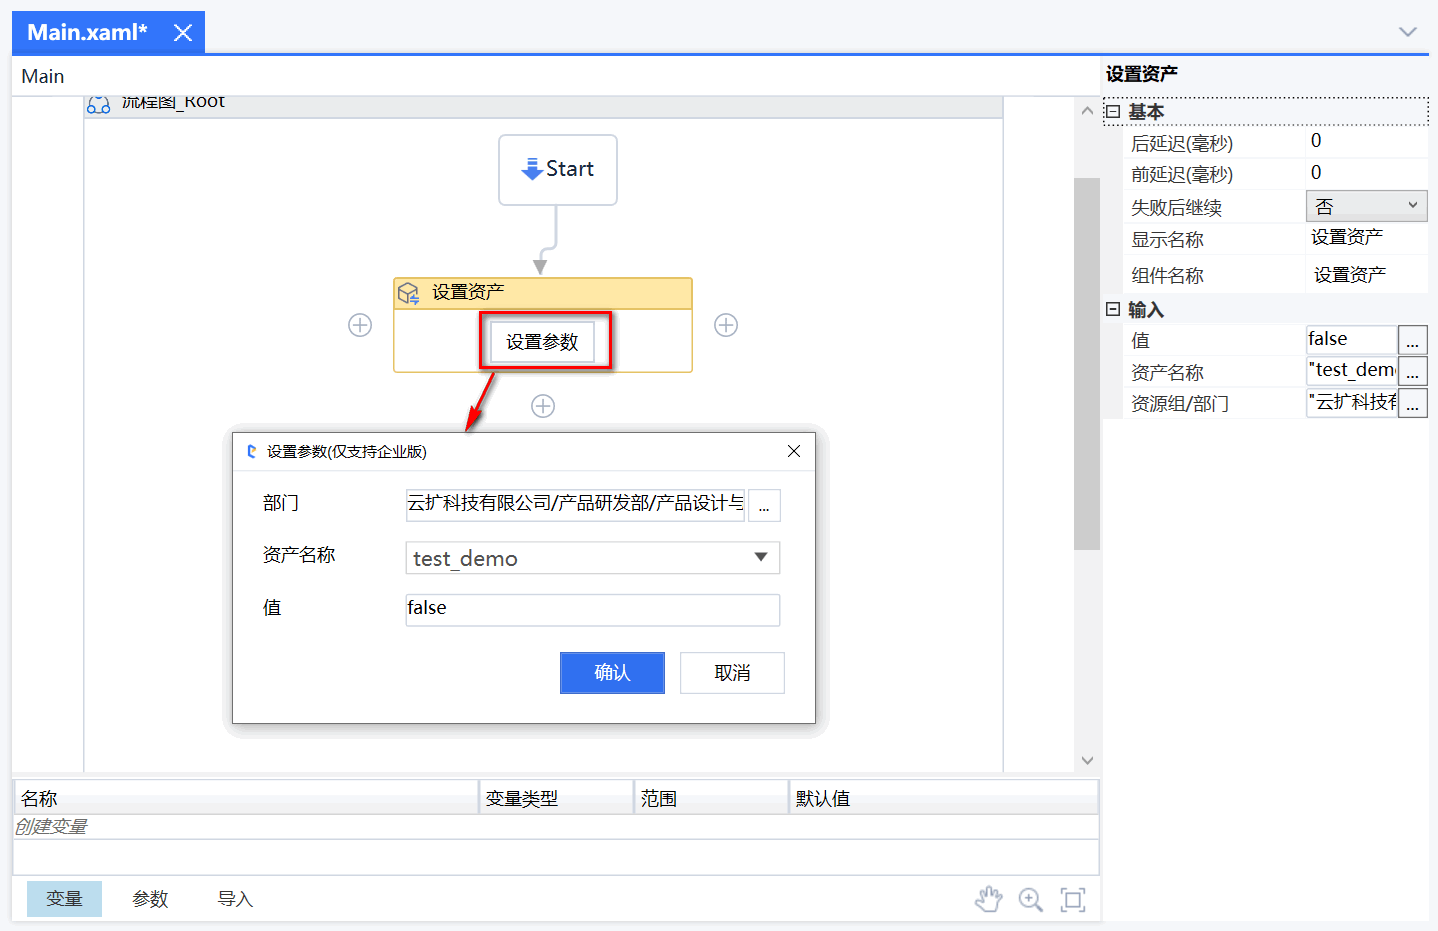
Task: Collapse the 输入 property section
Action: click(x=1113, y=310)
